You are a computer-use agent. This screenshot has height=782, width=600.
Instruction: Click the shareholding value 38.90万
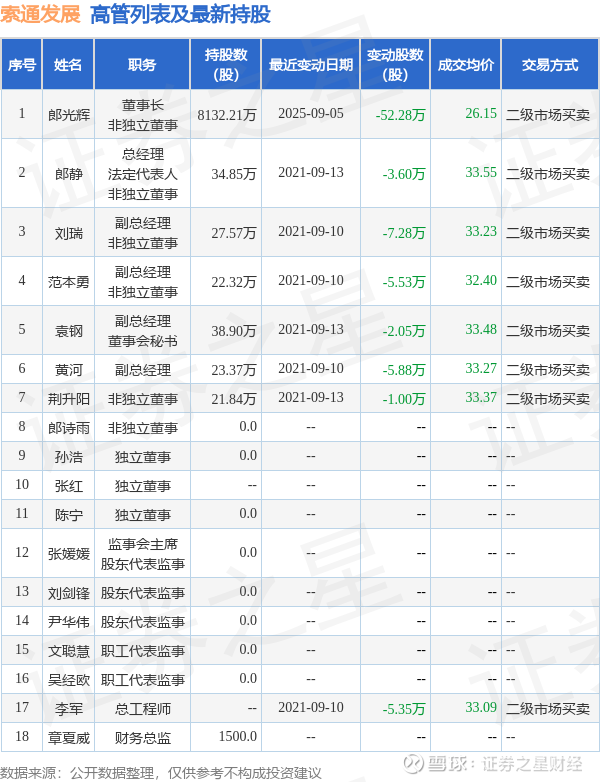[234, 331]
